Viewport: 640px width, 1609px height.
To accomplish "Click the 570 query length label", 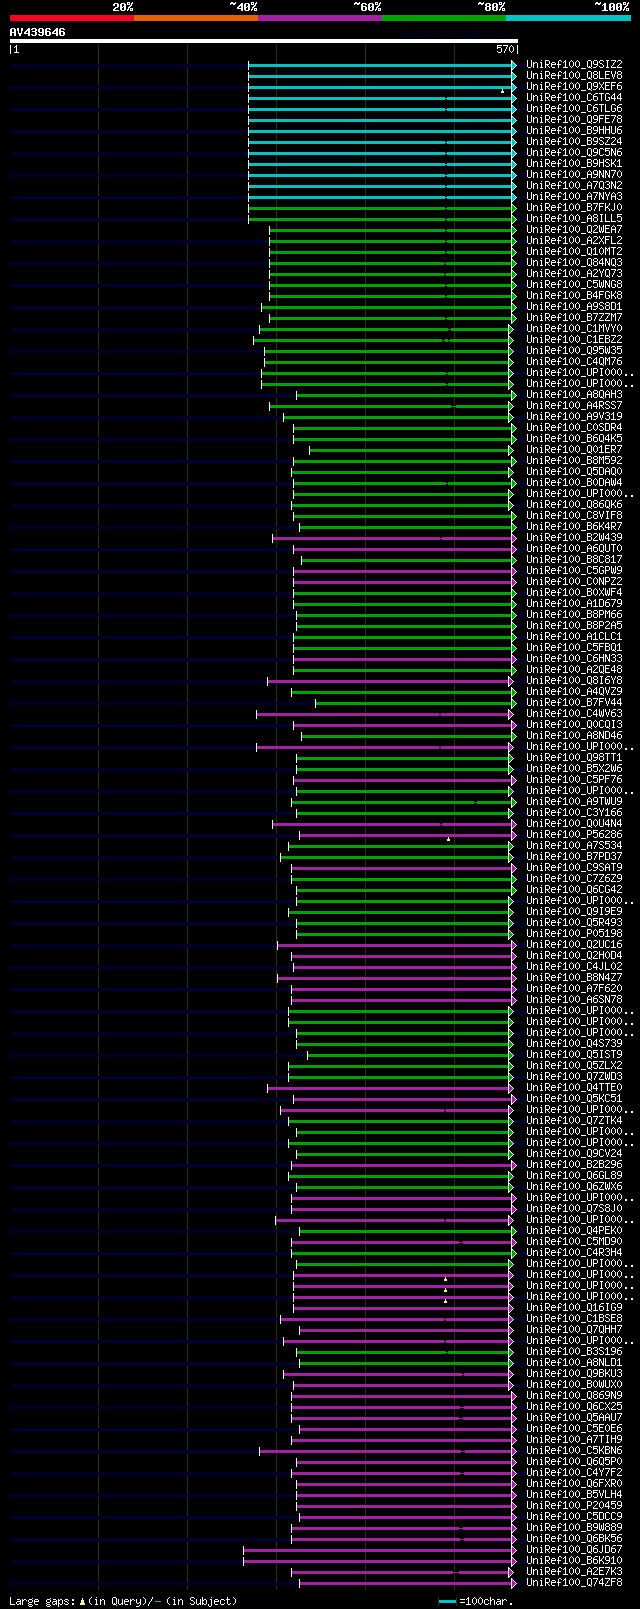I will [505, 49].
